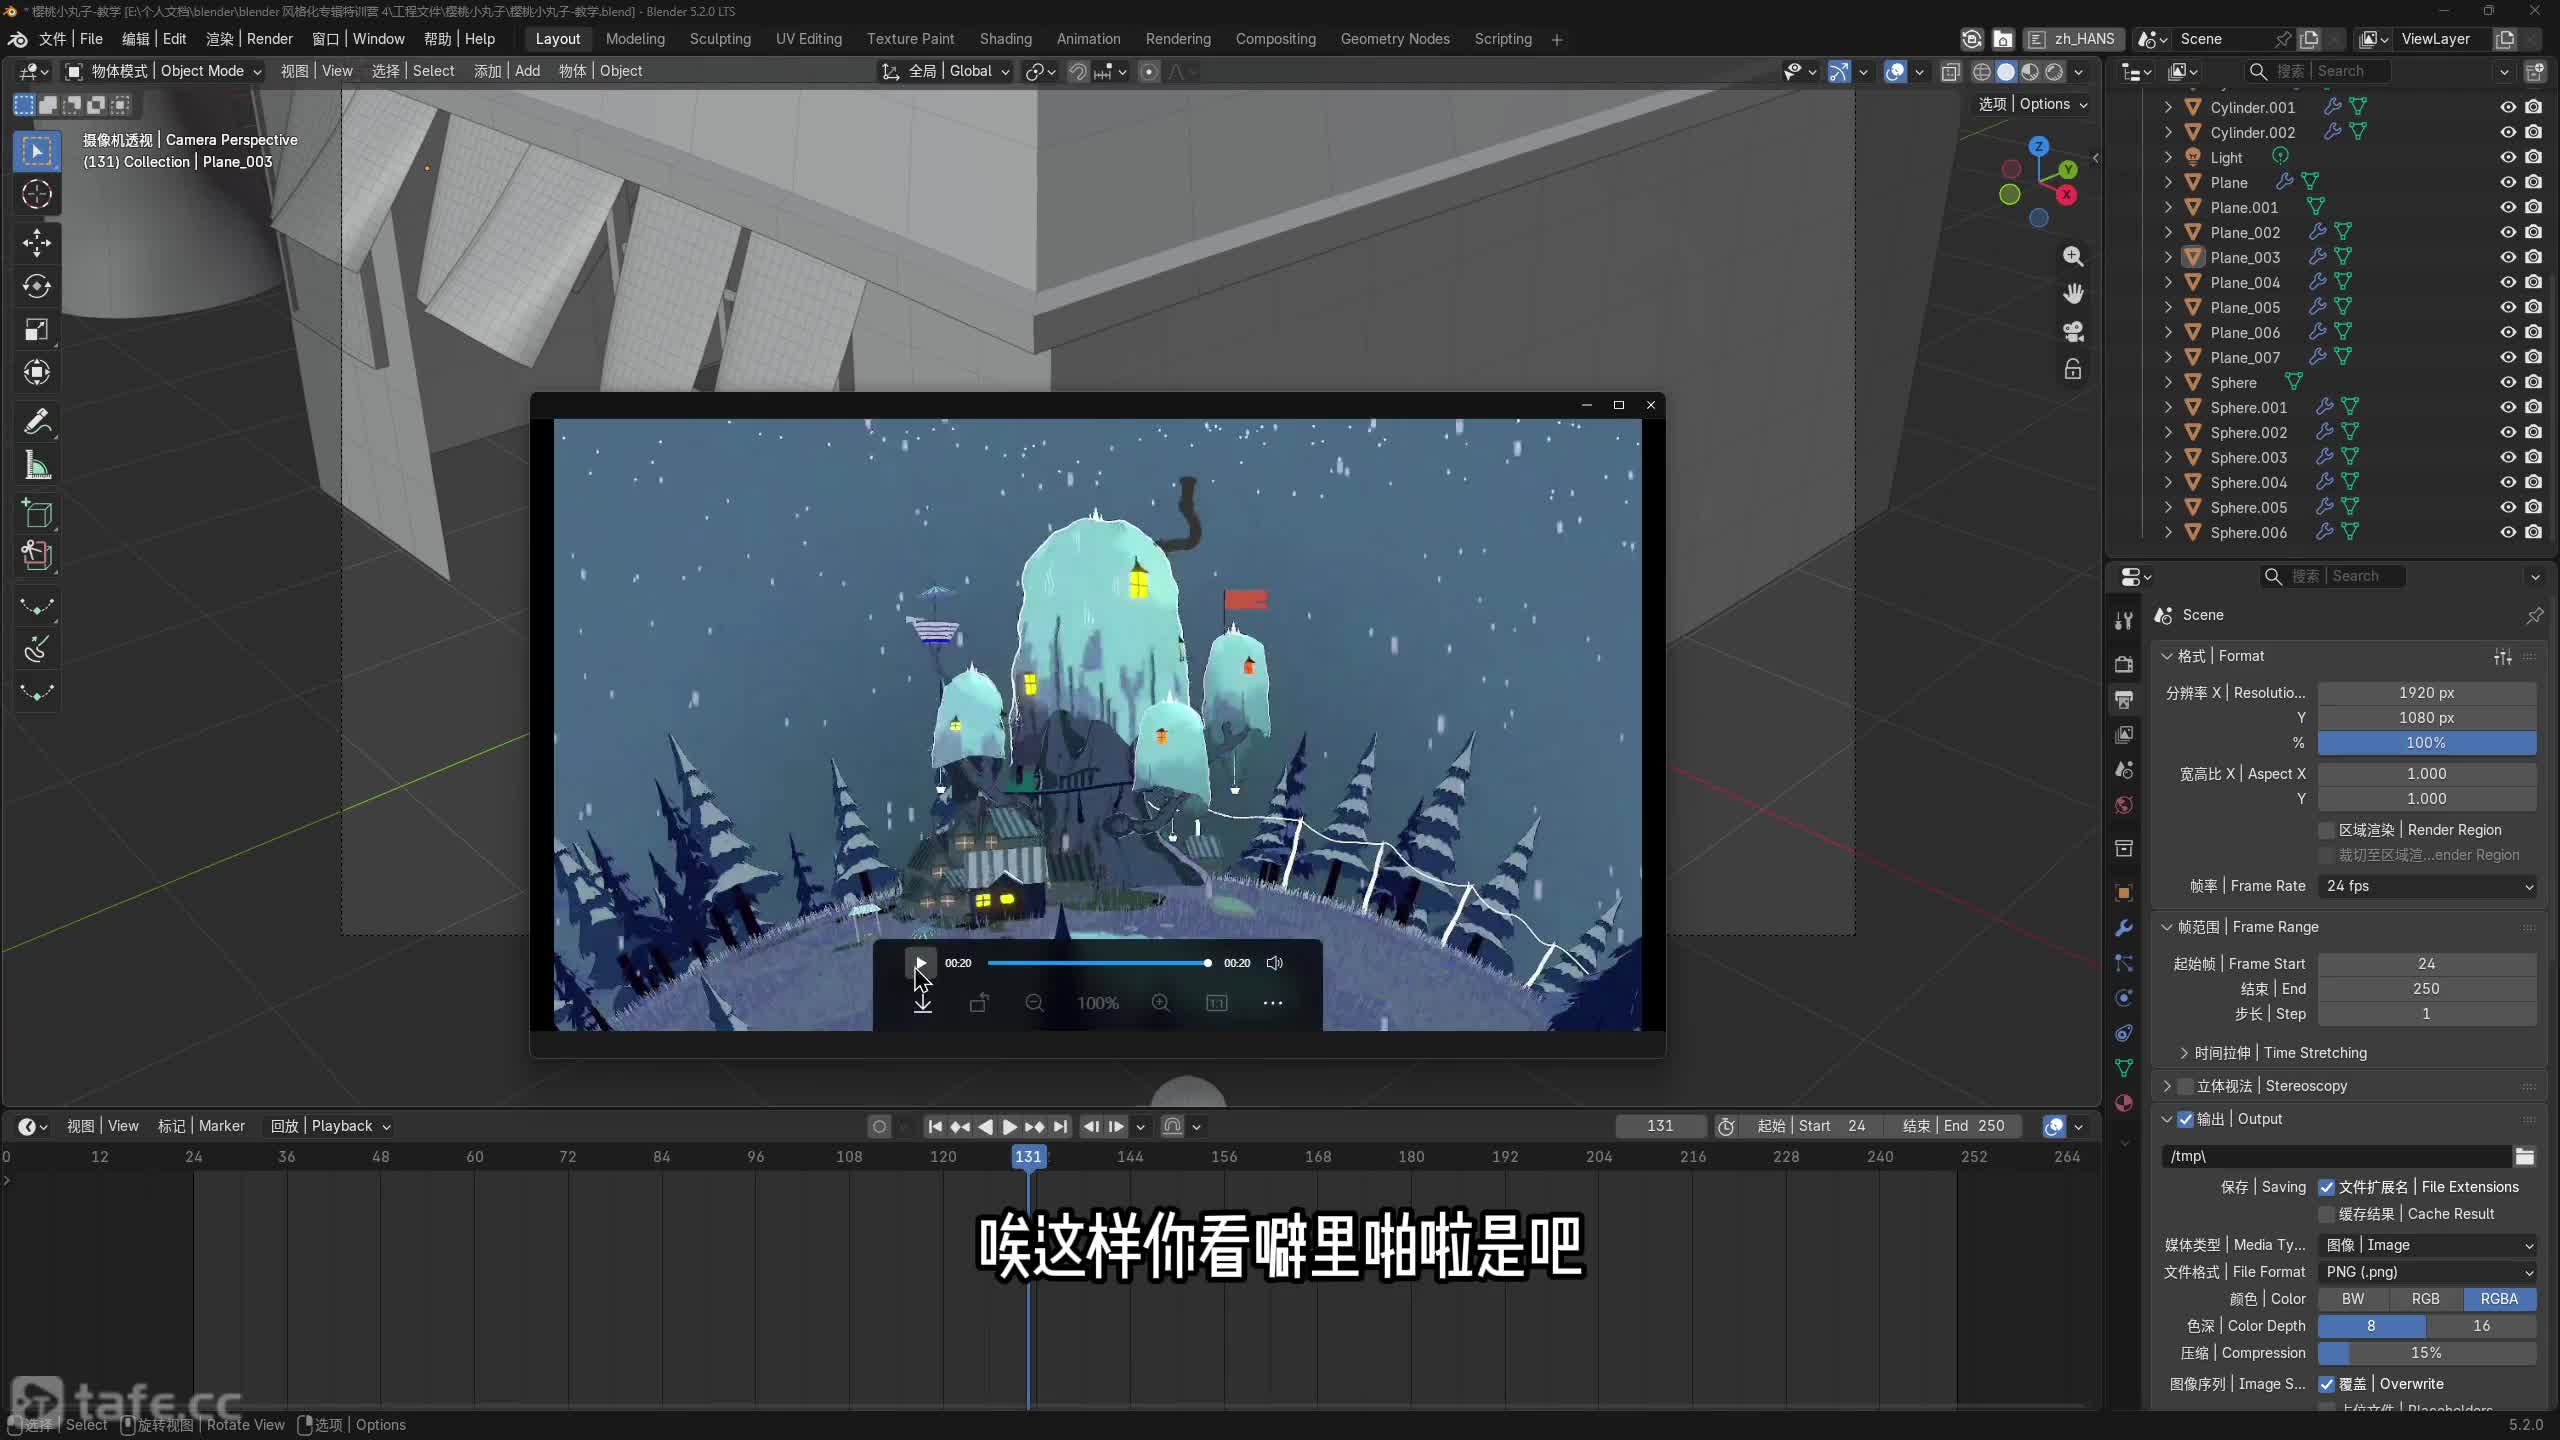Activate the Rotate tool

[x=37, y=286]
